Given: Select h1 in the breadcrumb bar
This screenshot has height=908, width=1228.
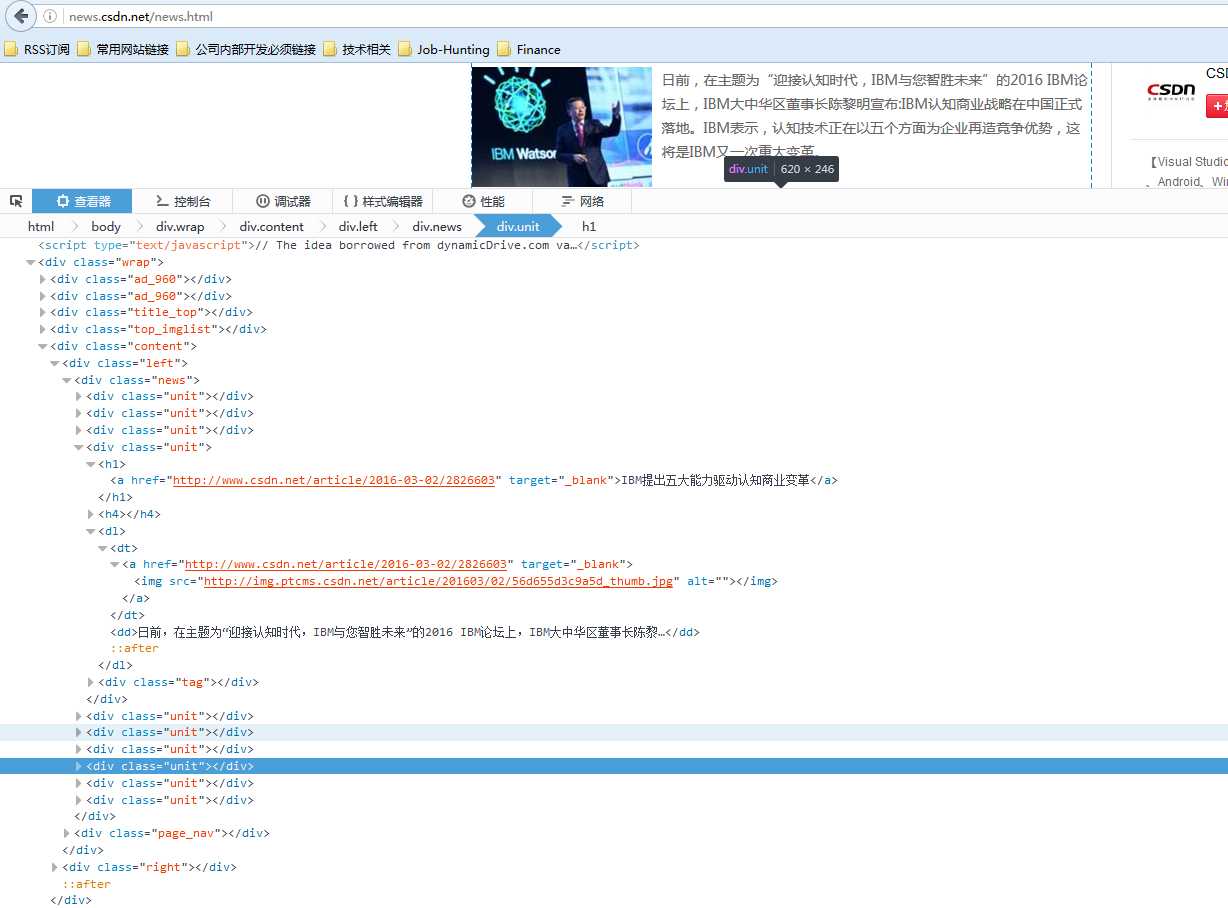Looking at the screenshot, I should [589, 226].
